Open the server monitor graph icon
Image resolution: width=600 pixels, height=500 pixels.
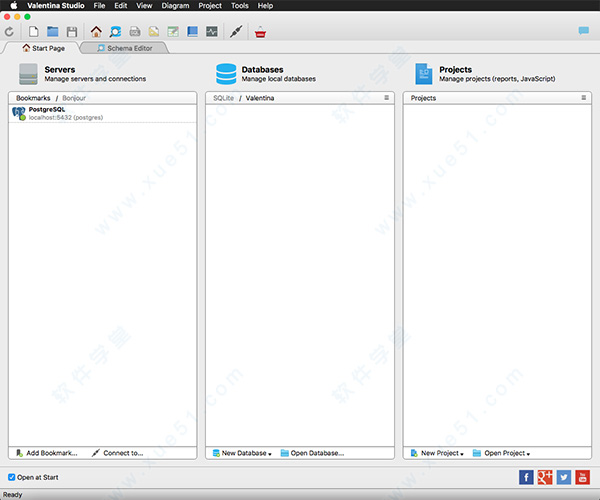212,31
